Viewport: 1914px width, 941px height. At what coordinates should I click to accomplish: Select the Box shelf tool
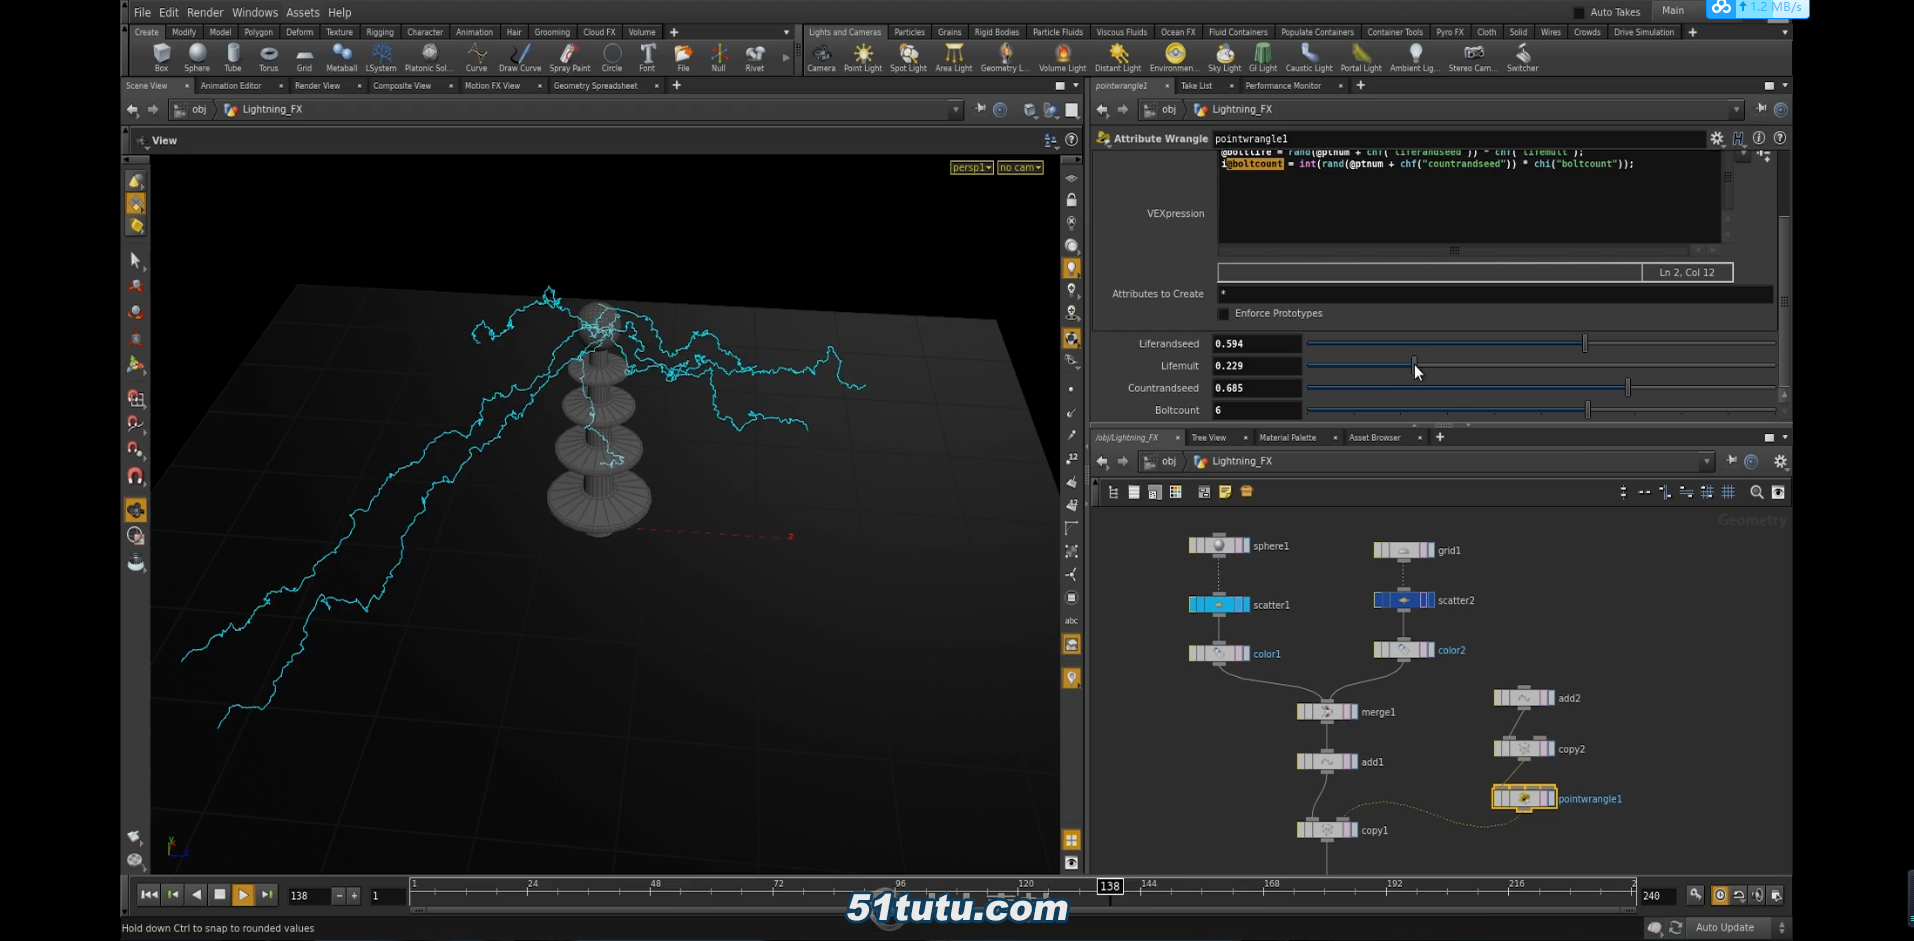161,57
